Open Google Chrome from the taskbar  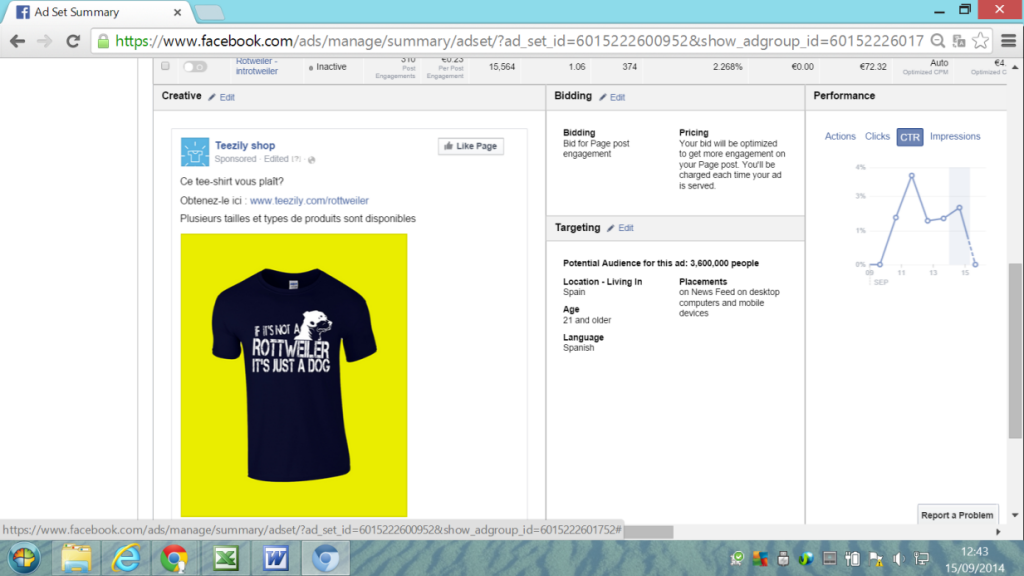pos(174,558)
